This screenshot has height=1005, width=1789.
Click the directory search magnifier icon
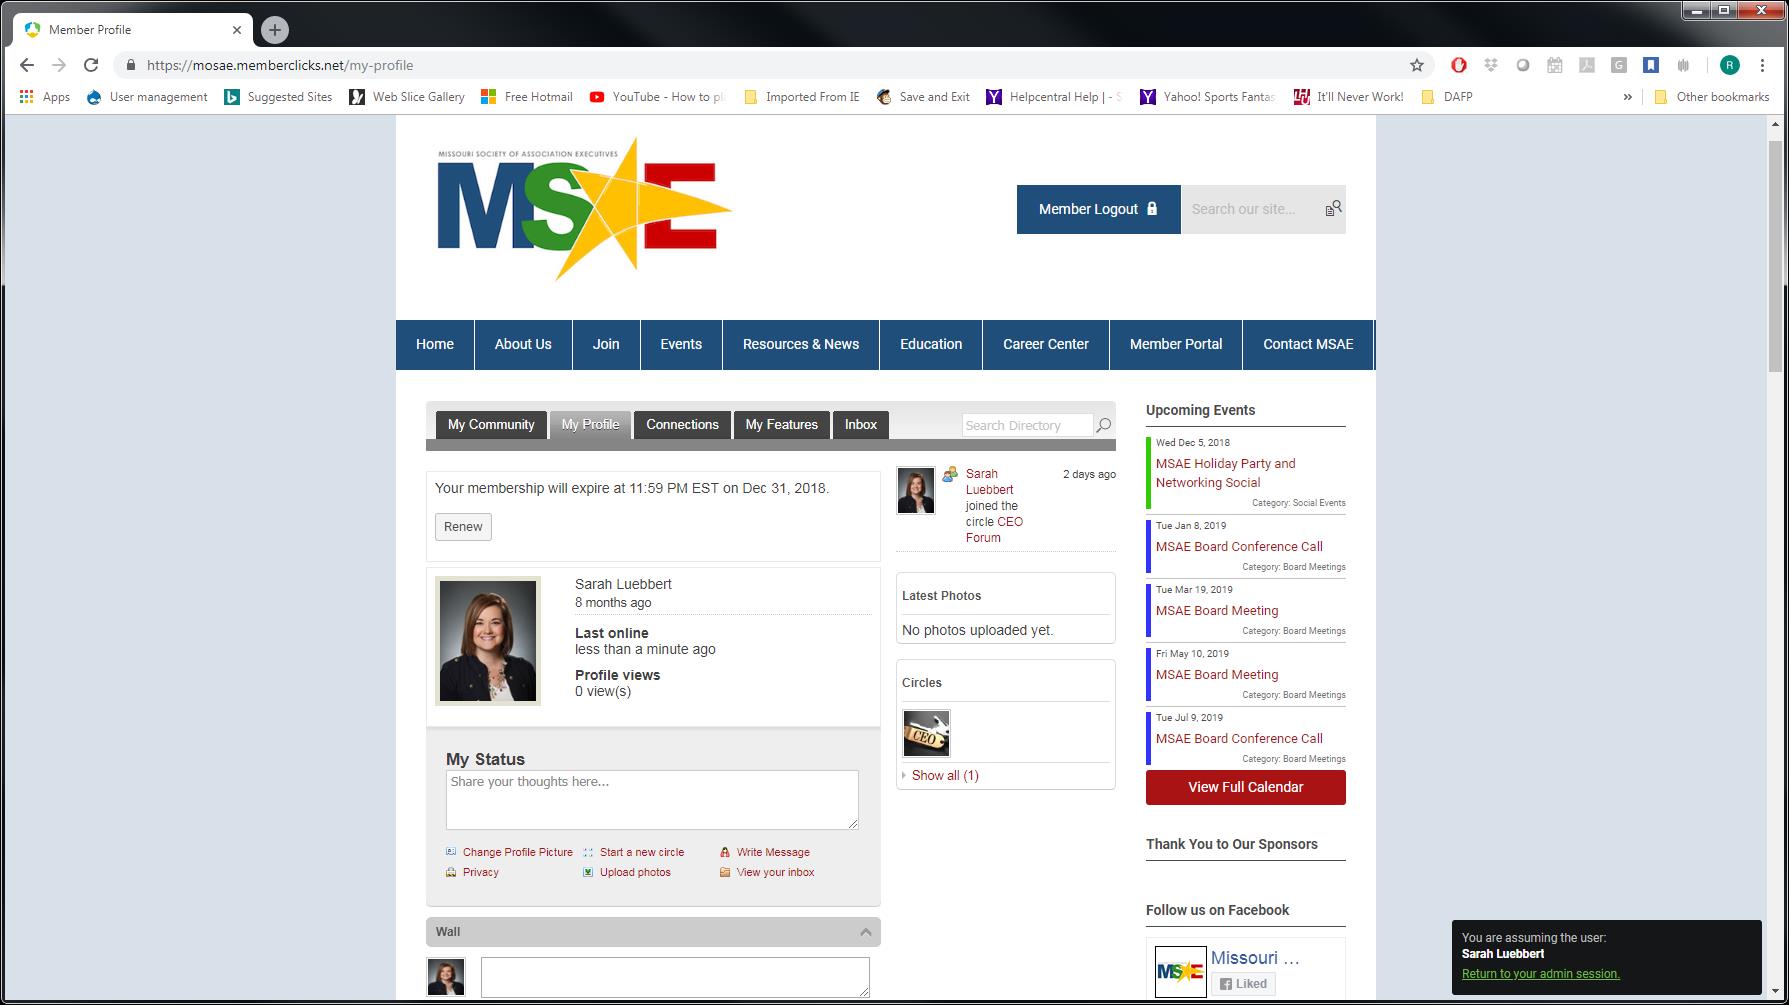tap(1103, 426)
